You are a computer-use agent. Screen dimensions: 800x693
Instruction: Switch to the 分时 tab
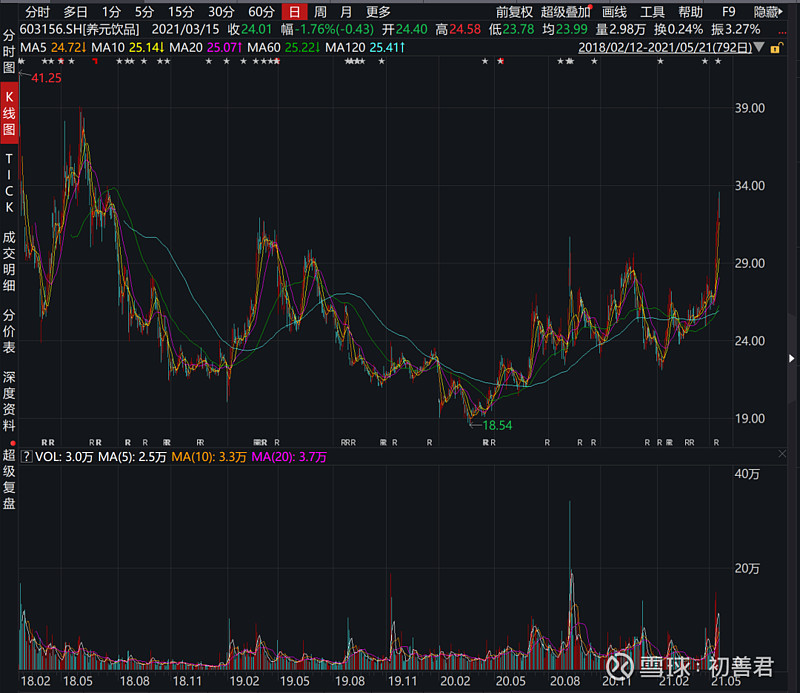(x=37, y=12)
